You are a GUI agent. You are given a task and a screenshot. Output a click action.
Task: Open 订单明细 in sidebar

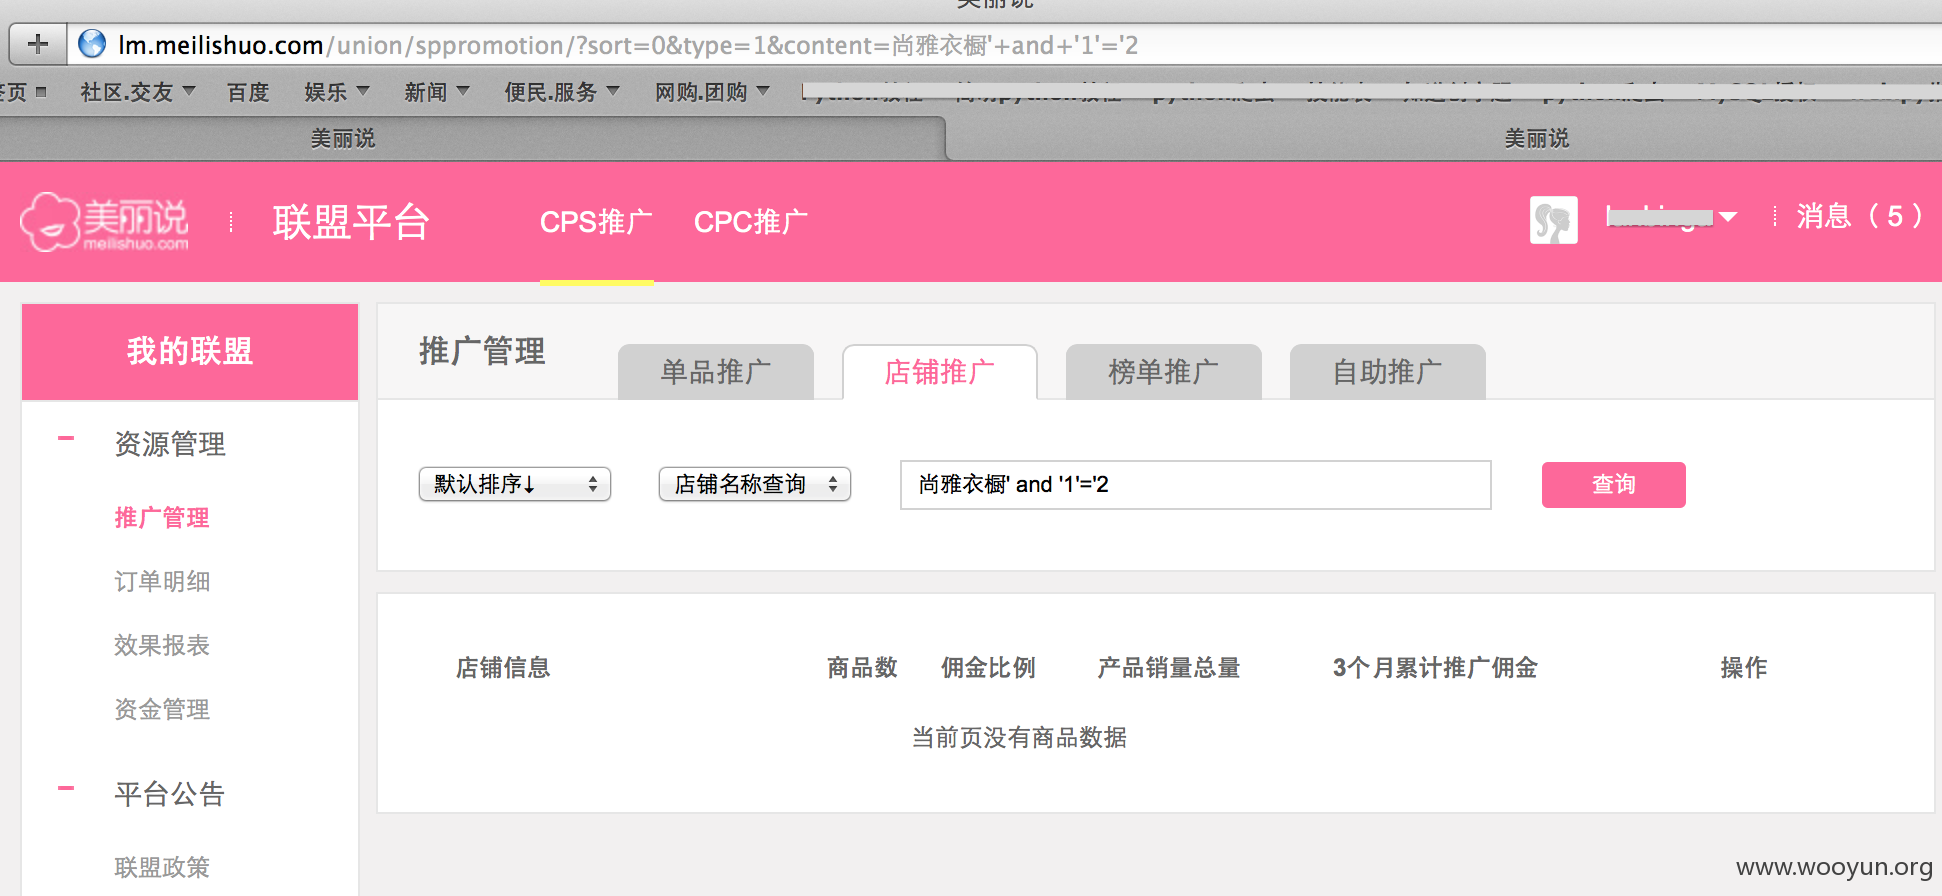tap(162, 582)
